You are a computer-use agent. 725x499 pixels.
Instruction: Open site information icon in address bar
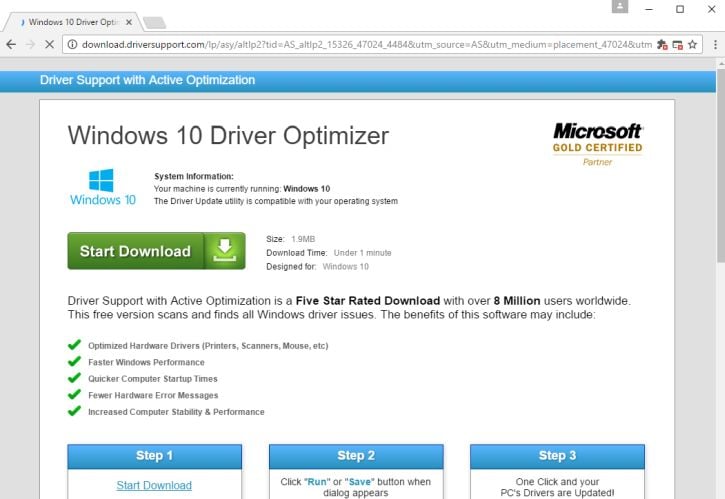[72, 44]
